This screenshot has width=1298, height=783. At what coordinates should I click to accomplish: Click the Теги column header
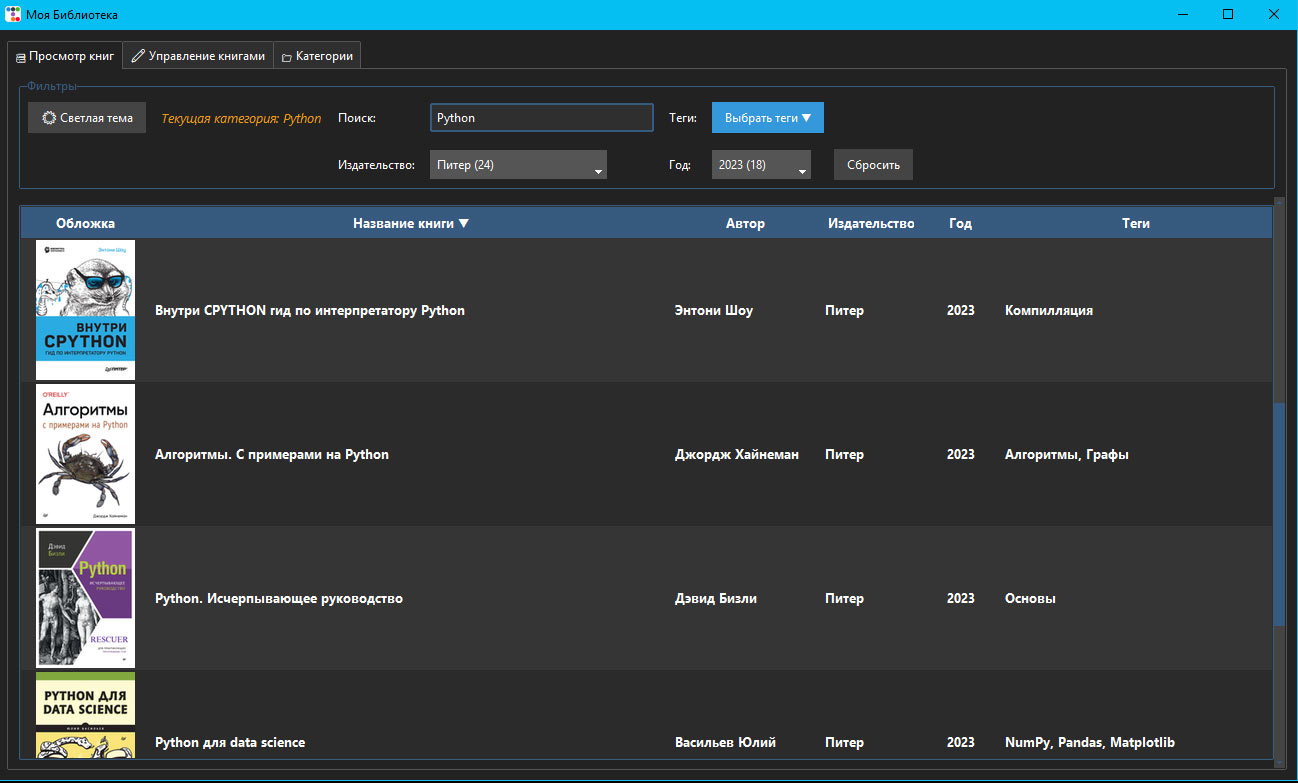point(1135,223)
